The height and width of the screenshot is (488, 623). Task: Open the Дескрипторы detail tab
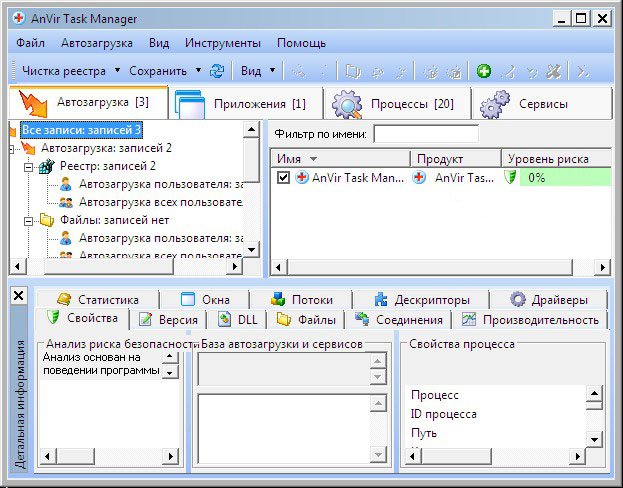coord(422,299)
